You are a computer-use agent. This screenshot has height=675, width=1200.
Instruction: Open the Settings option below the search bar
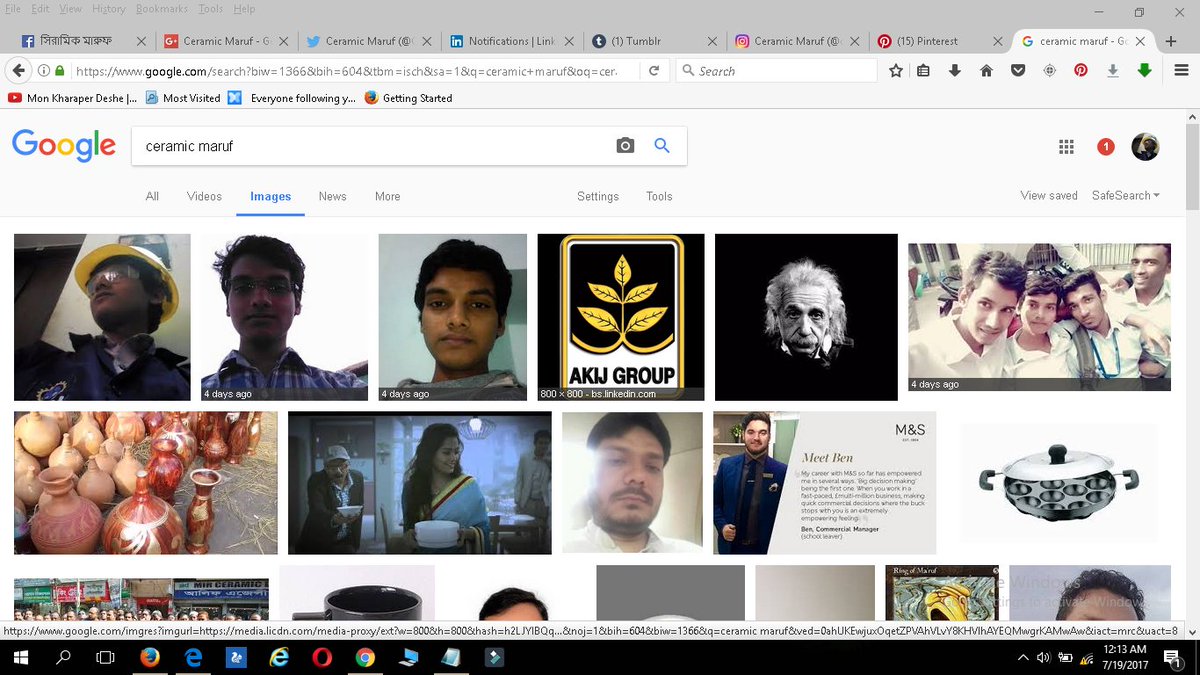(598, 196)
